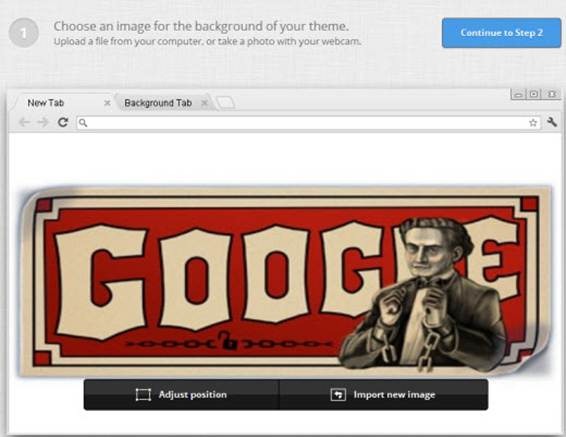Click the preview window maximize button
Viewport: 566px width, 437px height.
(x=534, y=94)
